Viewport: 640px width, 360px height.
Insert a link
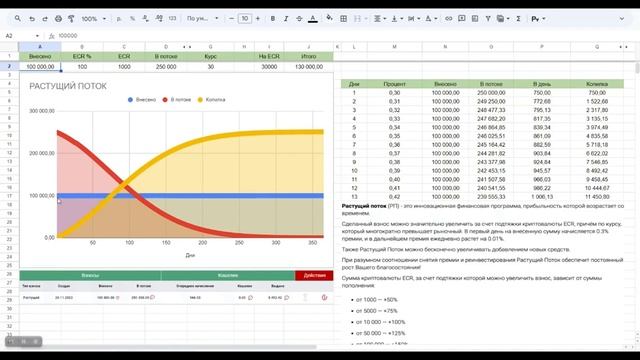coord(449,19)
